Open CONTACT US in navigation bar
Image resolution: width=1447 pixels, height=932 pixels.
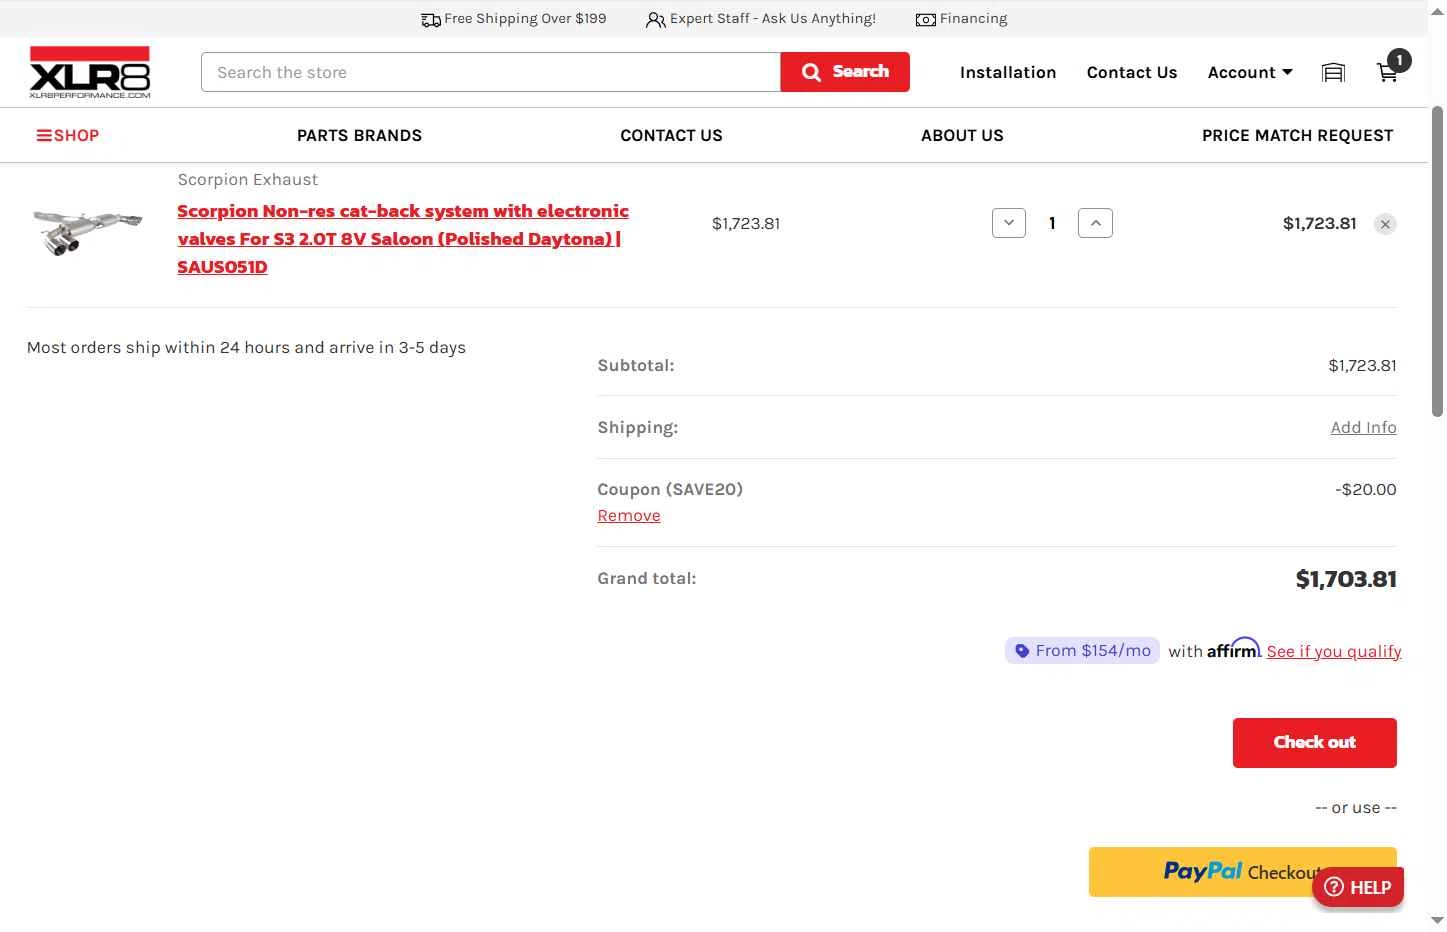coord(671,135)
